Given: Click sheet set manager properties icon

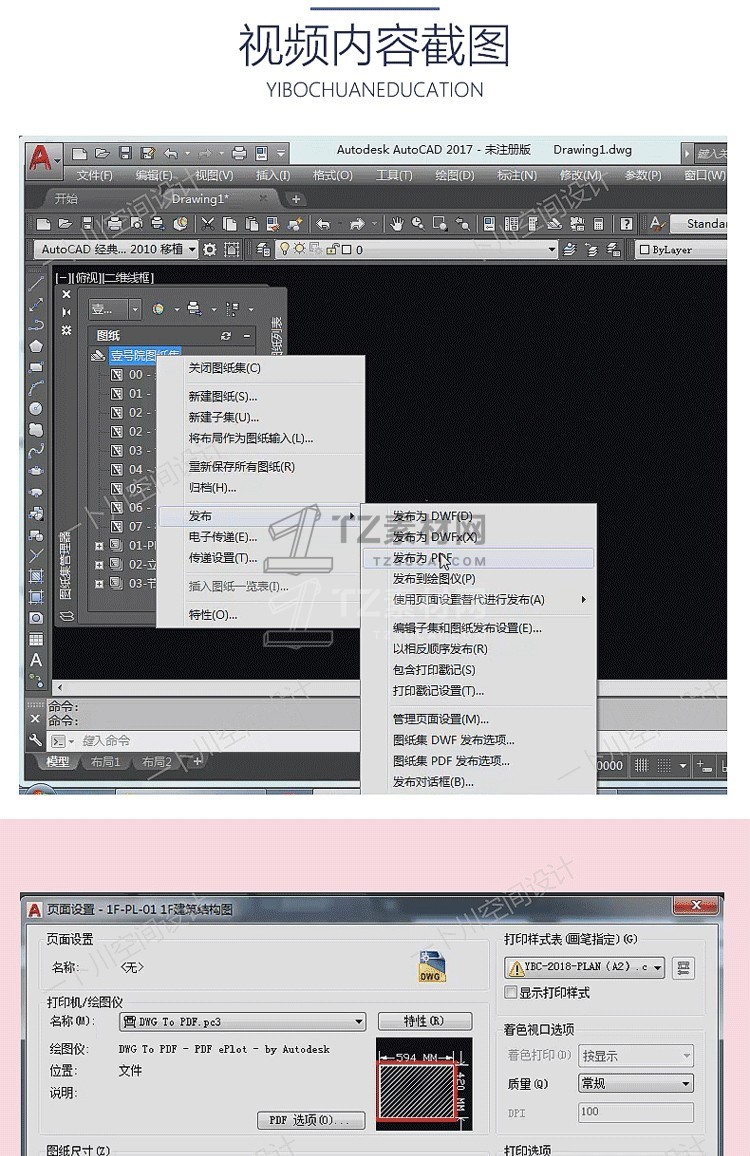Looking at the screenshot, I should (x=66, y=330).
